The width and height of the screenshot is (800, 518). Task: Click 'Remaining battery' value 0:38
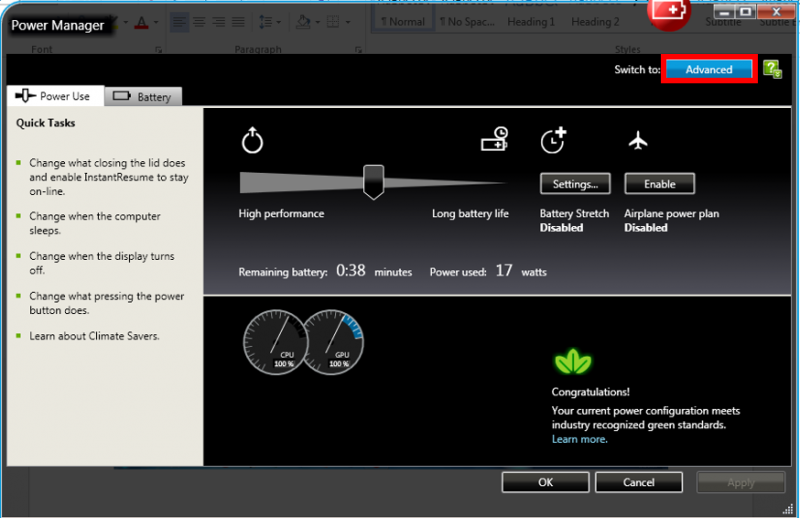[351, 270]
